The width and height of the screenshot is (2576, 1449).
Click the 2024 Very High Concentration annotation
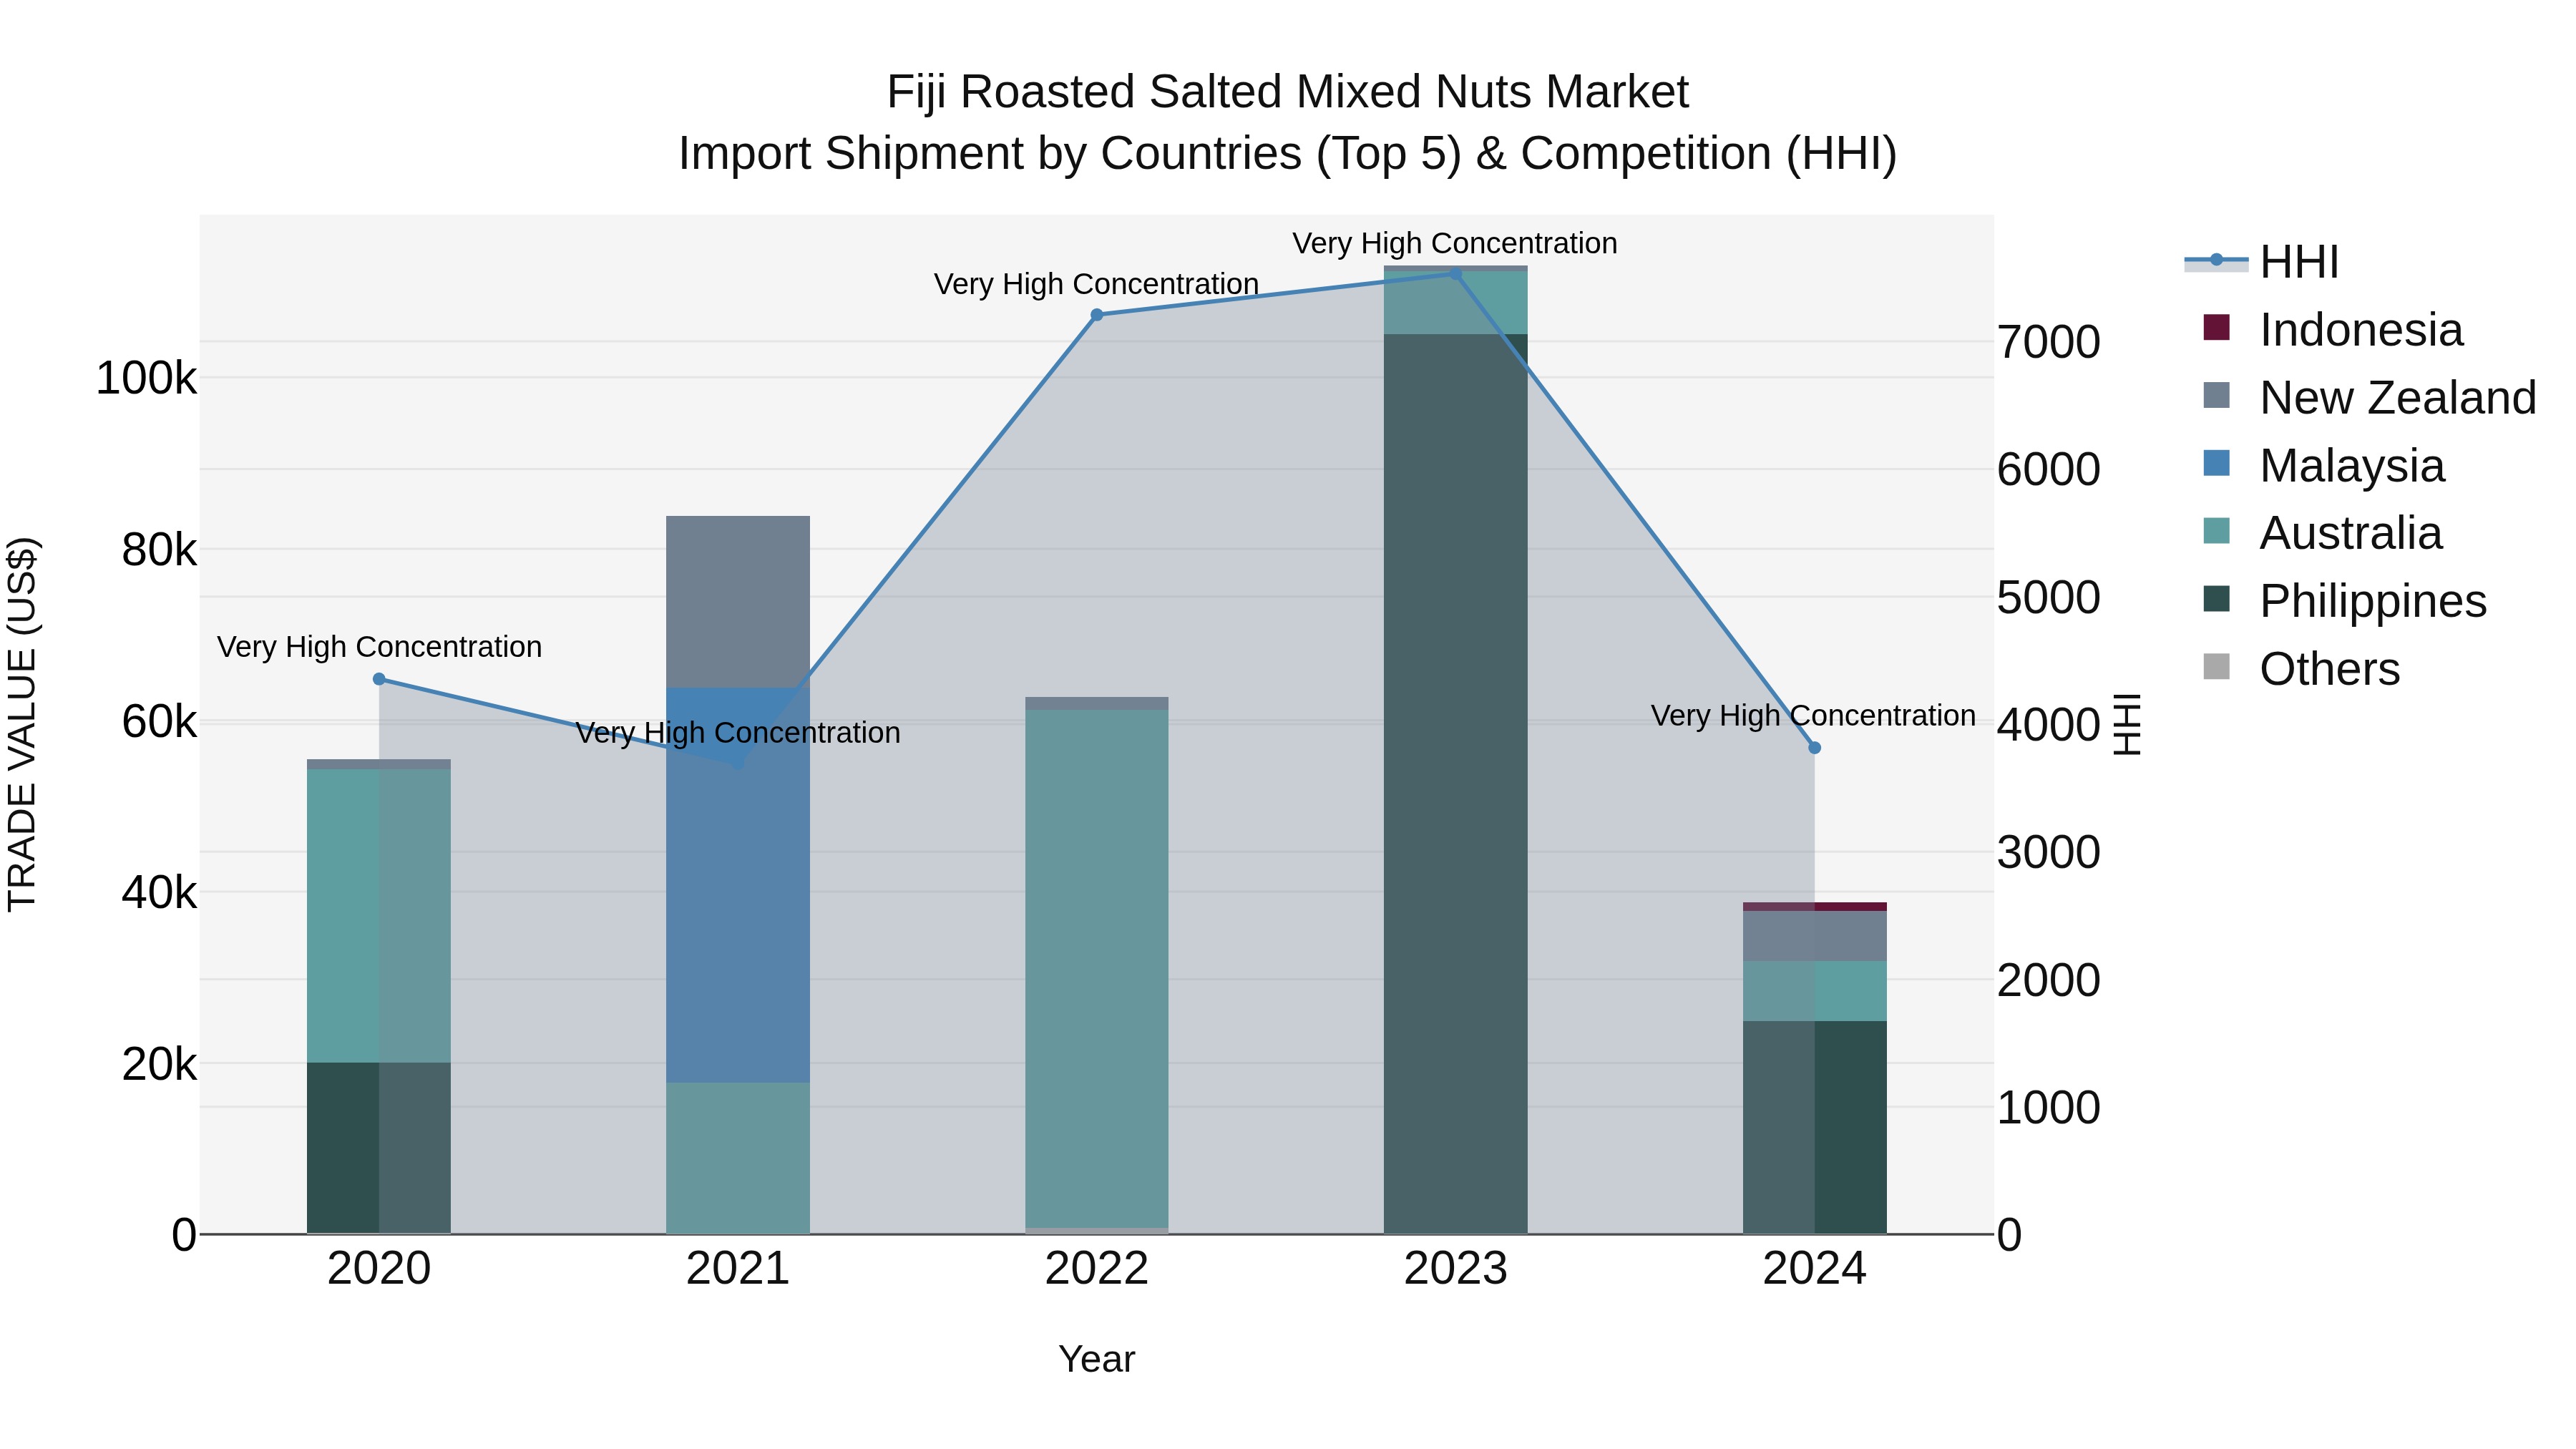1813,716
